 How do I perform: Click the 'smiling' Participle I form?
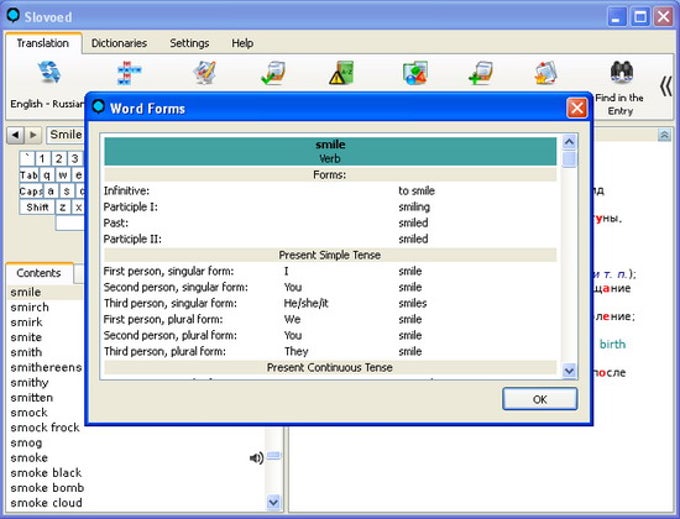414,207
